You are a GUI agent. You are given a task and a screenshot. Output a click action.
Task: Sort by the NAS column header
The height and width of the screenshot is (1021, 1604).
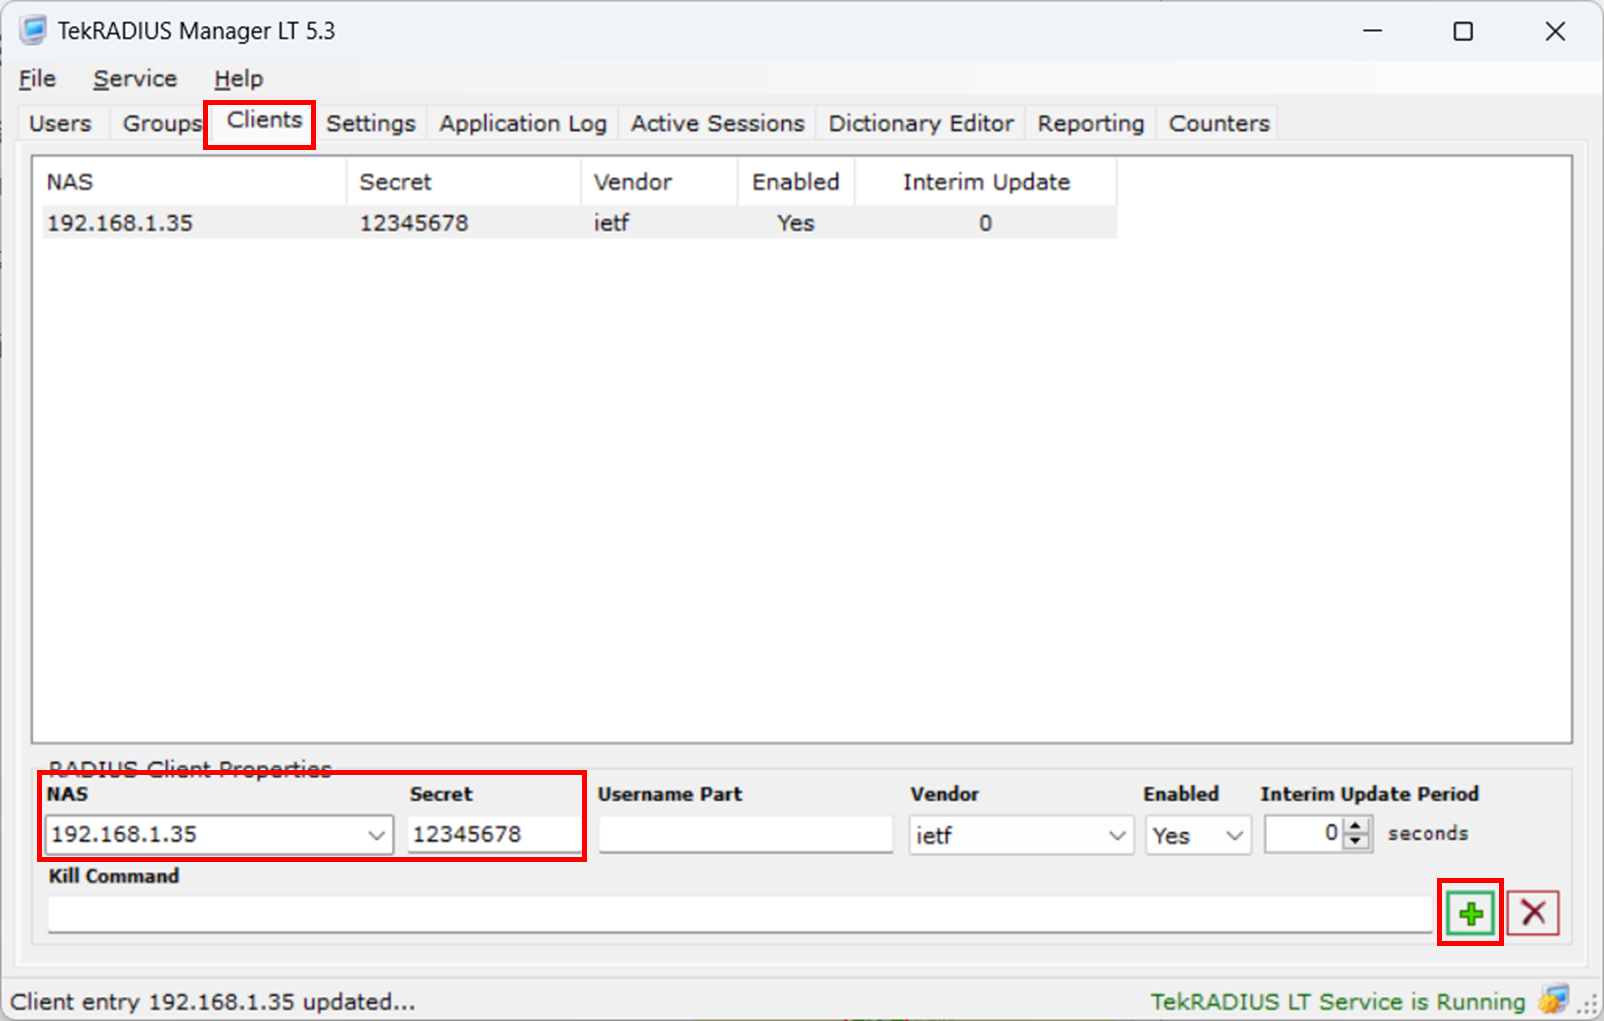(193, 182)
